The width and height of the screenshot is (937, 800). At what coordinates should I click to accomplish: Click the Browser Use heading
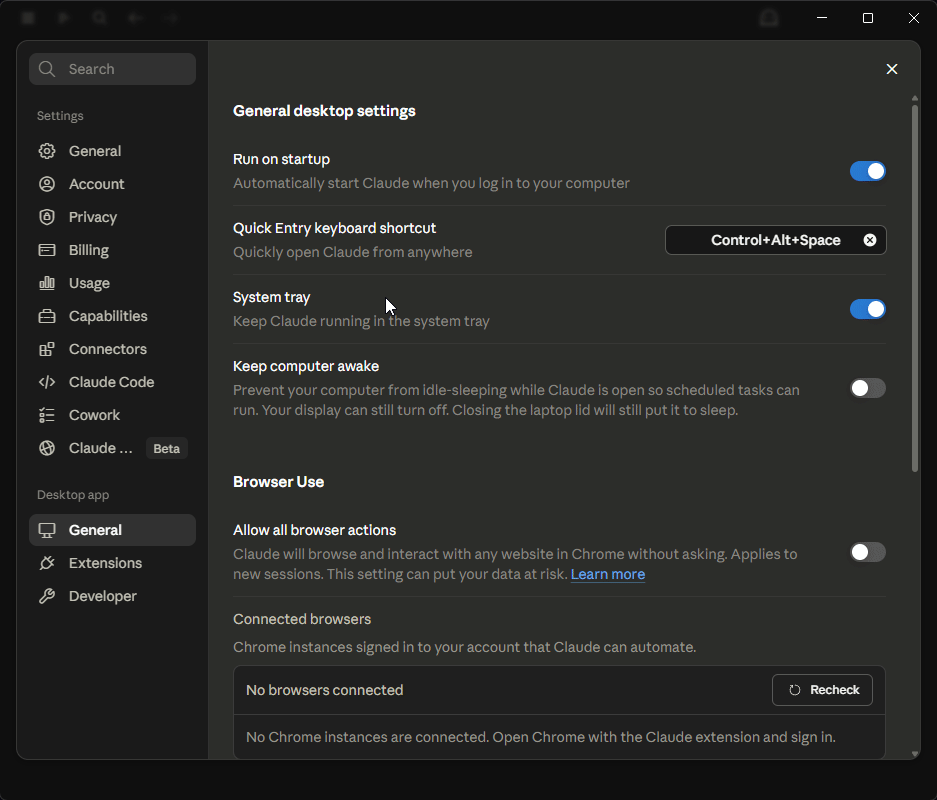[278, 482]
